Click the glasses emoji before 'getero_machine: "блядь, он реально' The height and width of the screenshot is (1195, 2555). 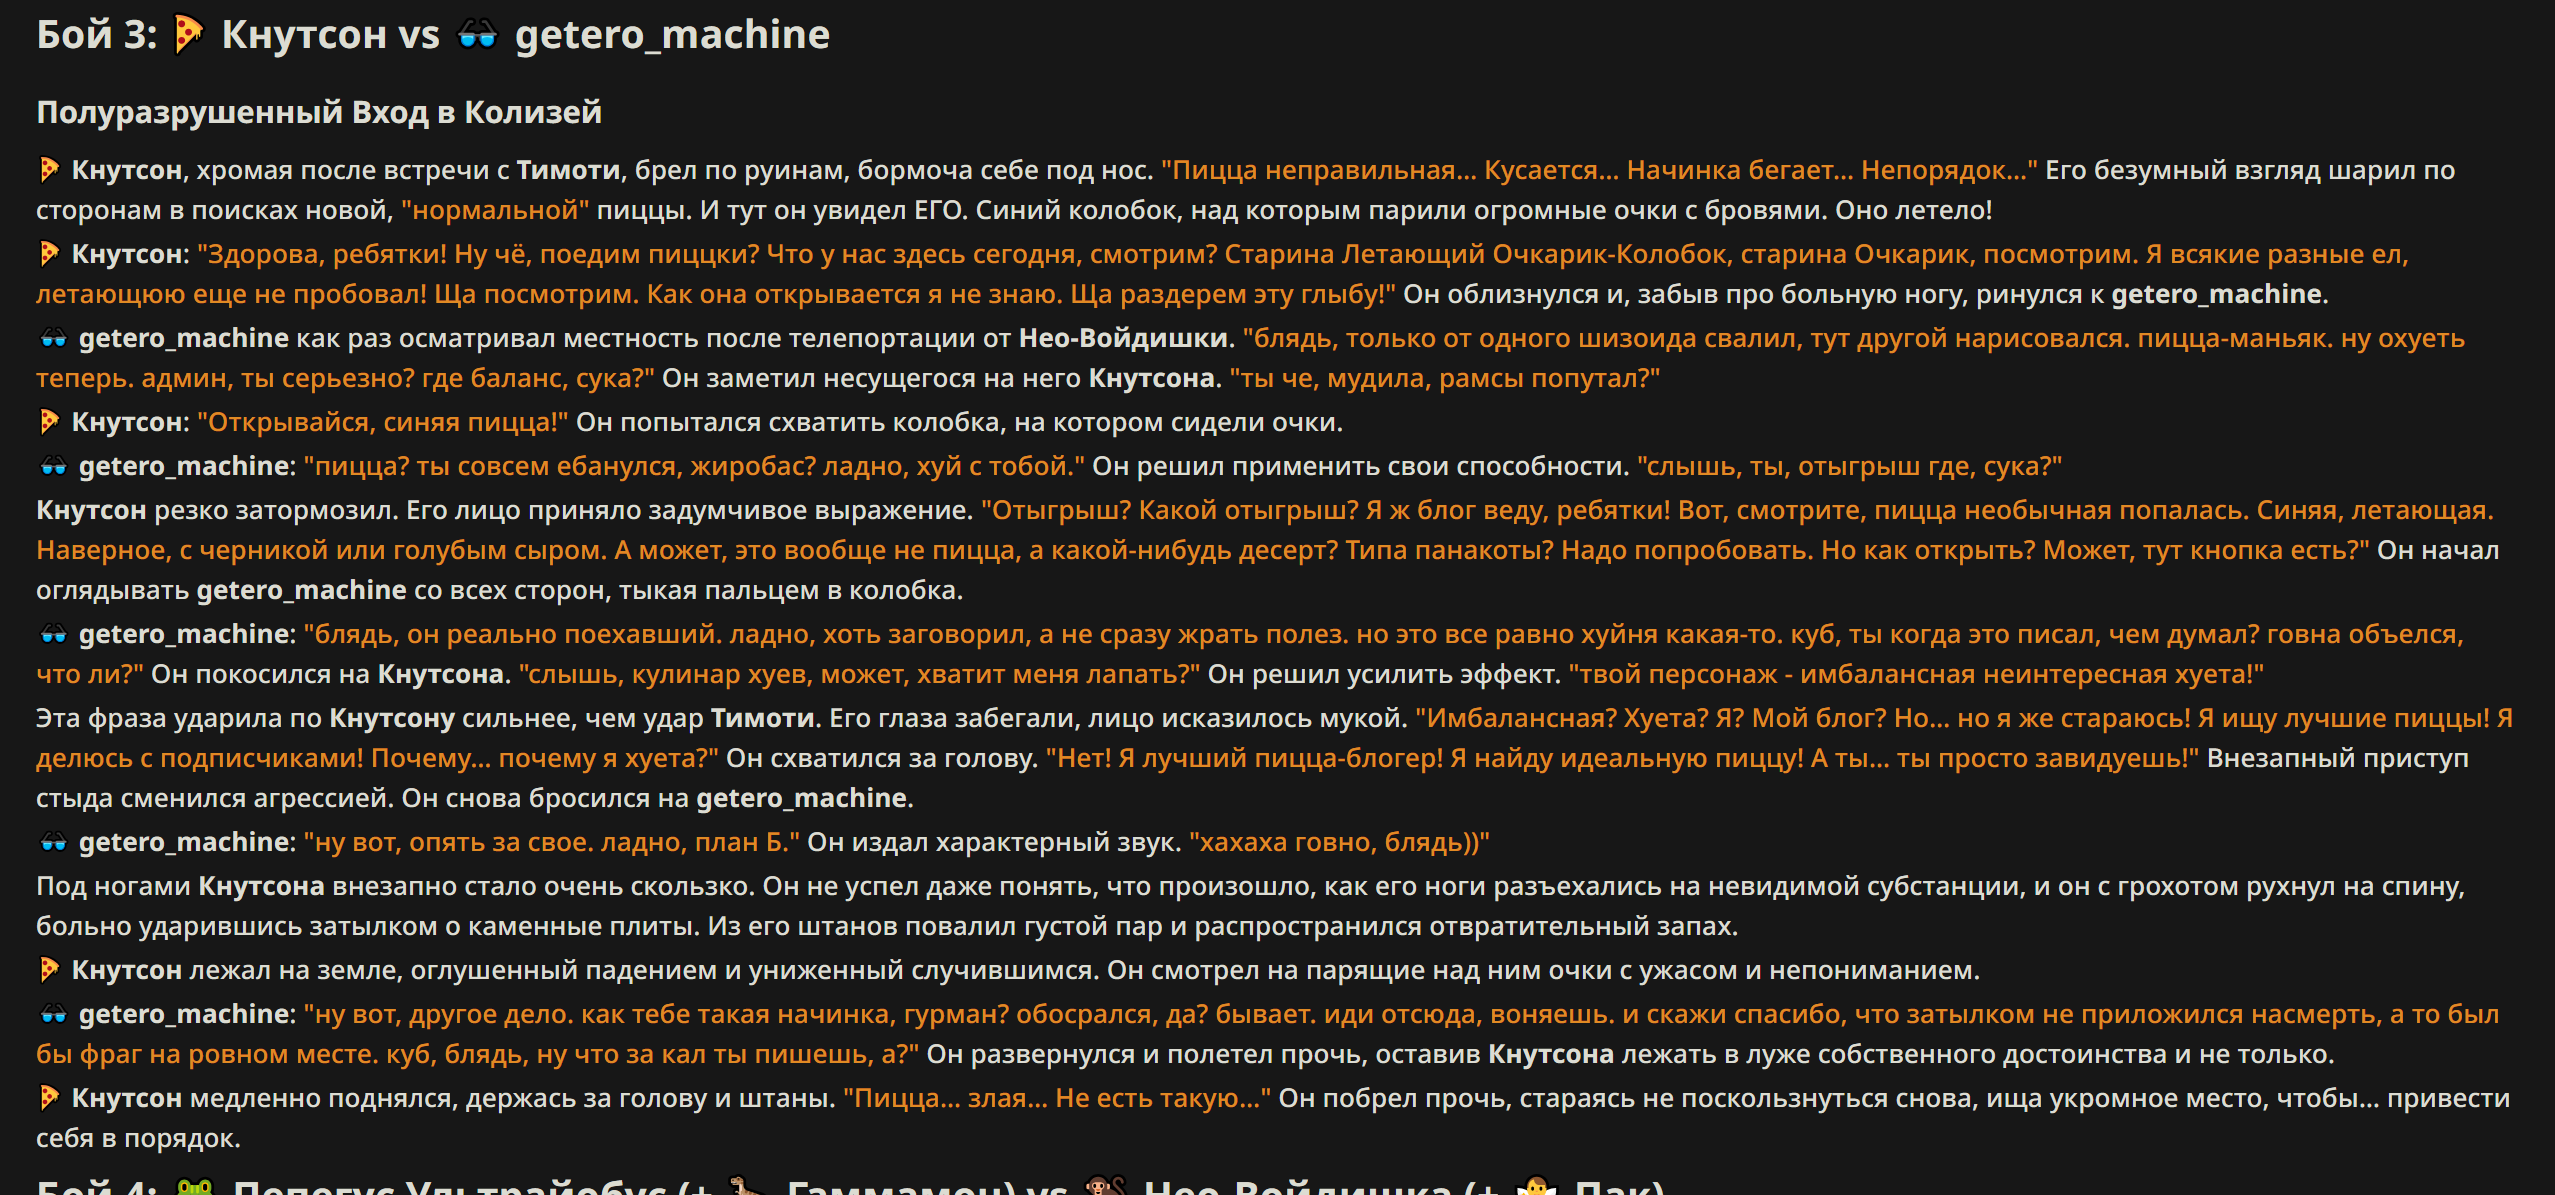[x=53, y=634]
